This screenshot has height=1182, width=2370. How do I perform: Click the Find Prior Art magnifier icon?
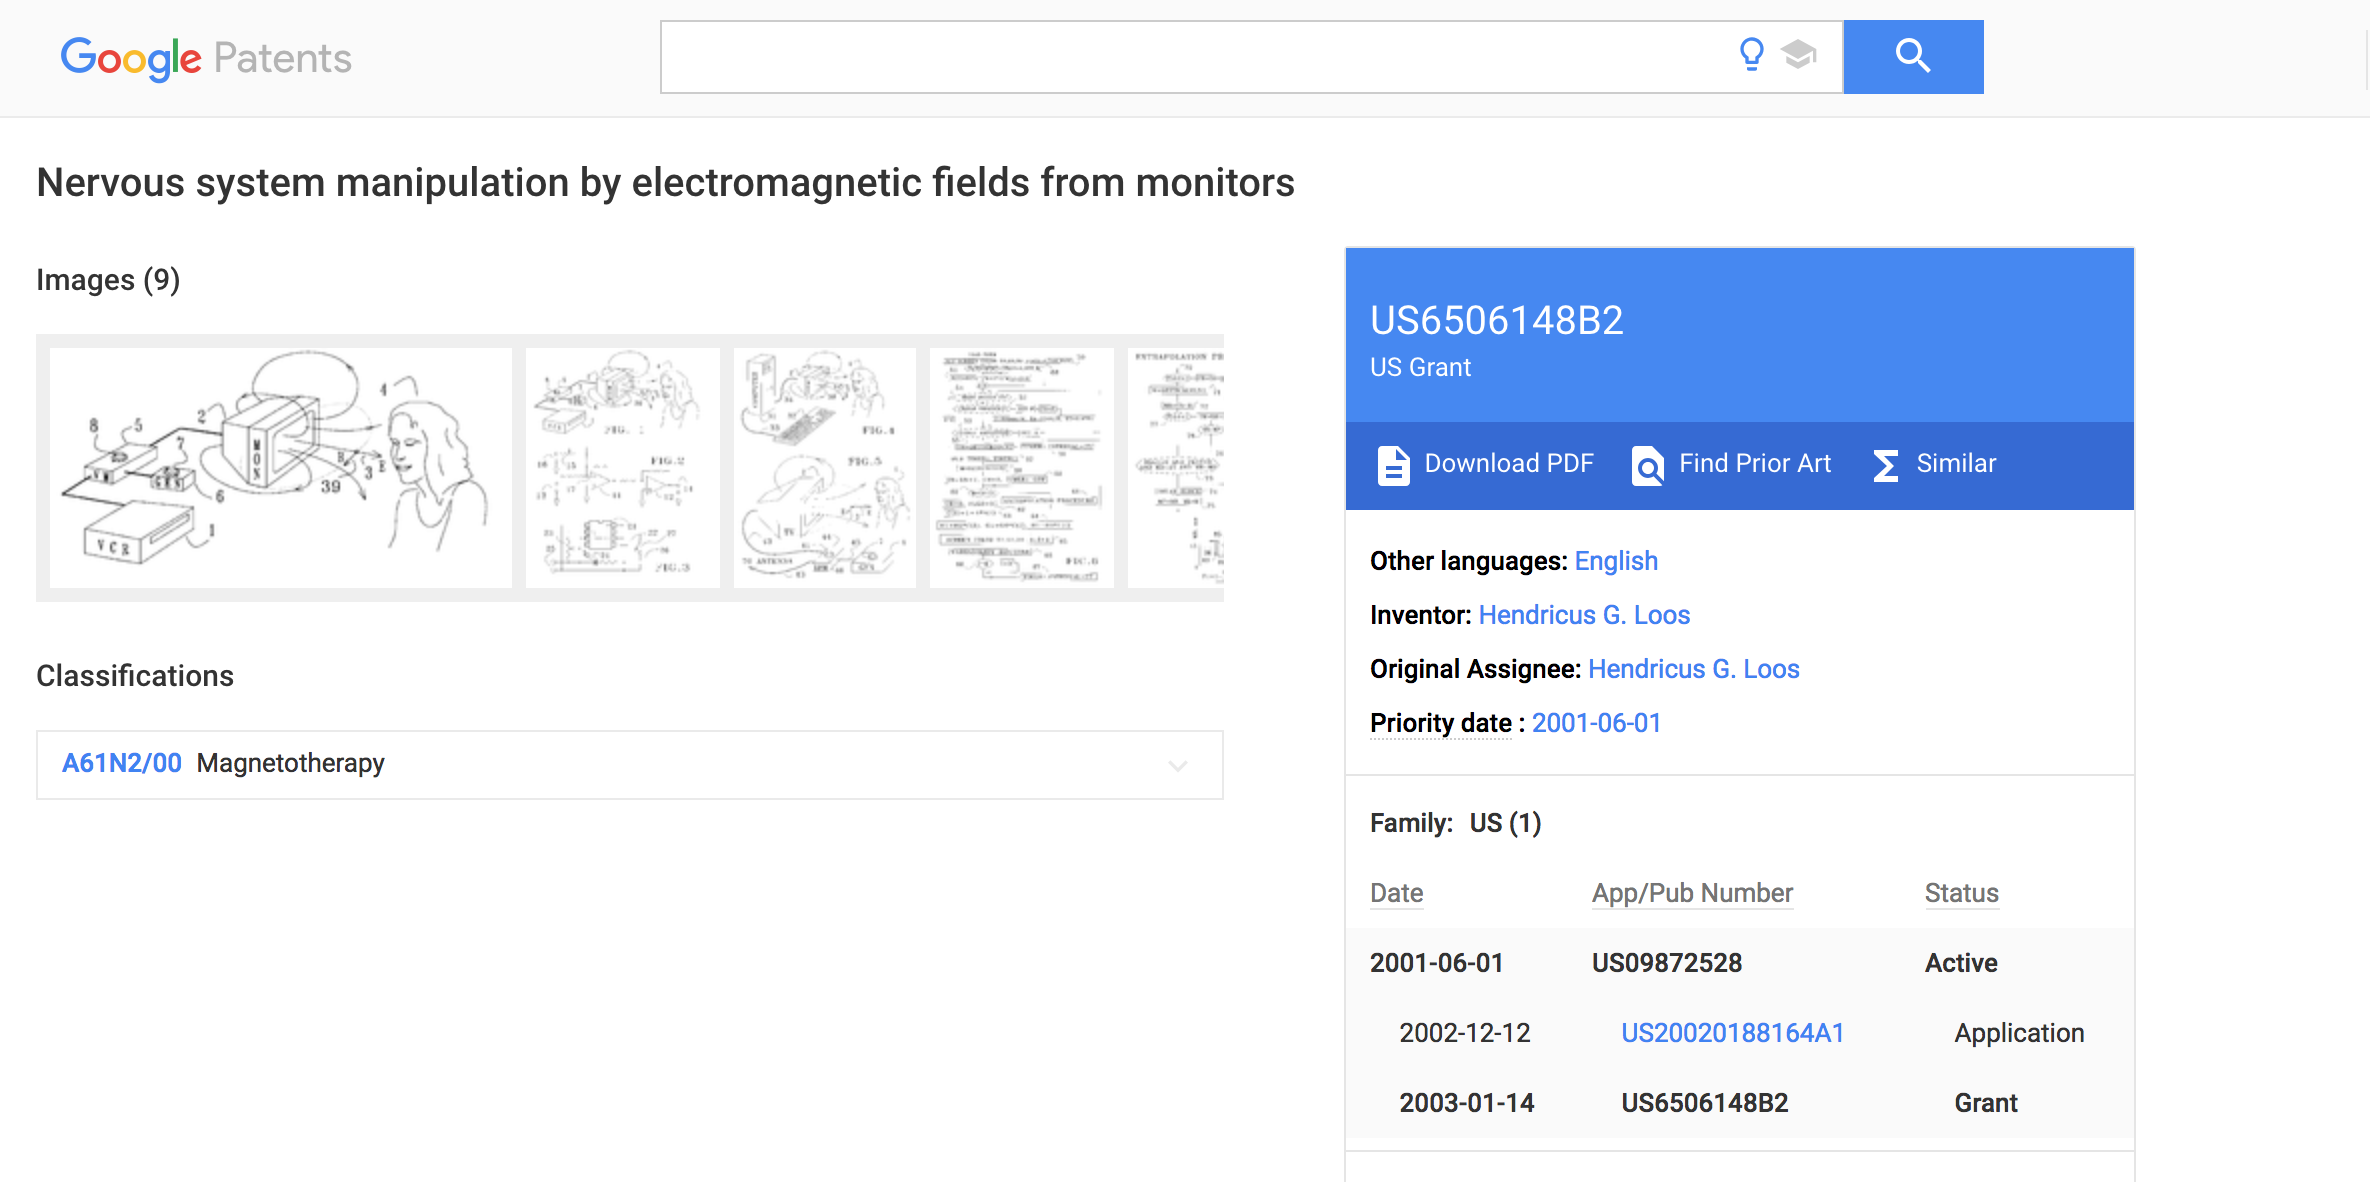1647,465
